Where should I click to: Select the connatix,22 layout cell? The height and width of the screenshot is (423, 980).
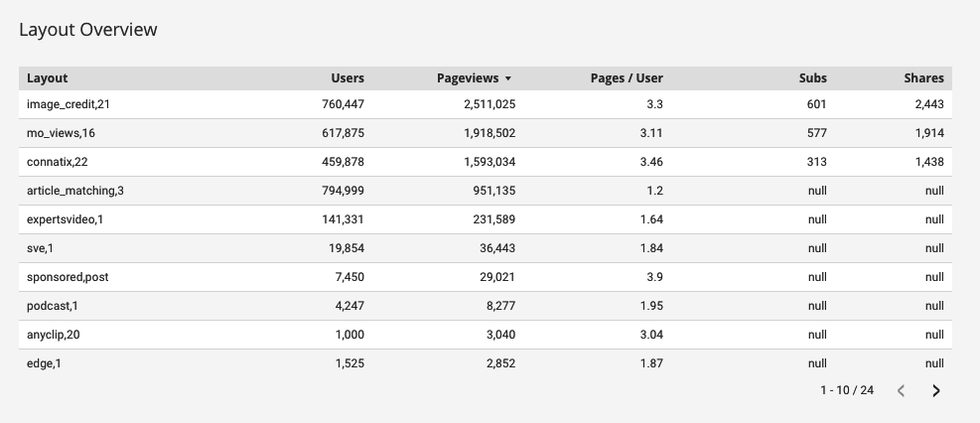tap(58, 162)
